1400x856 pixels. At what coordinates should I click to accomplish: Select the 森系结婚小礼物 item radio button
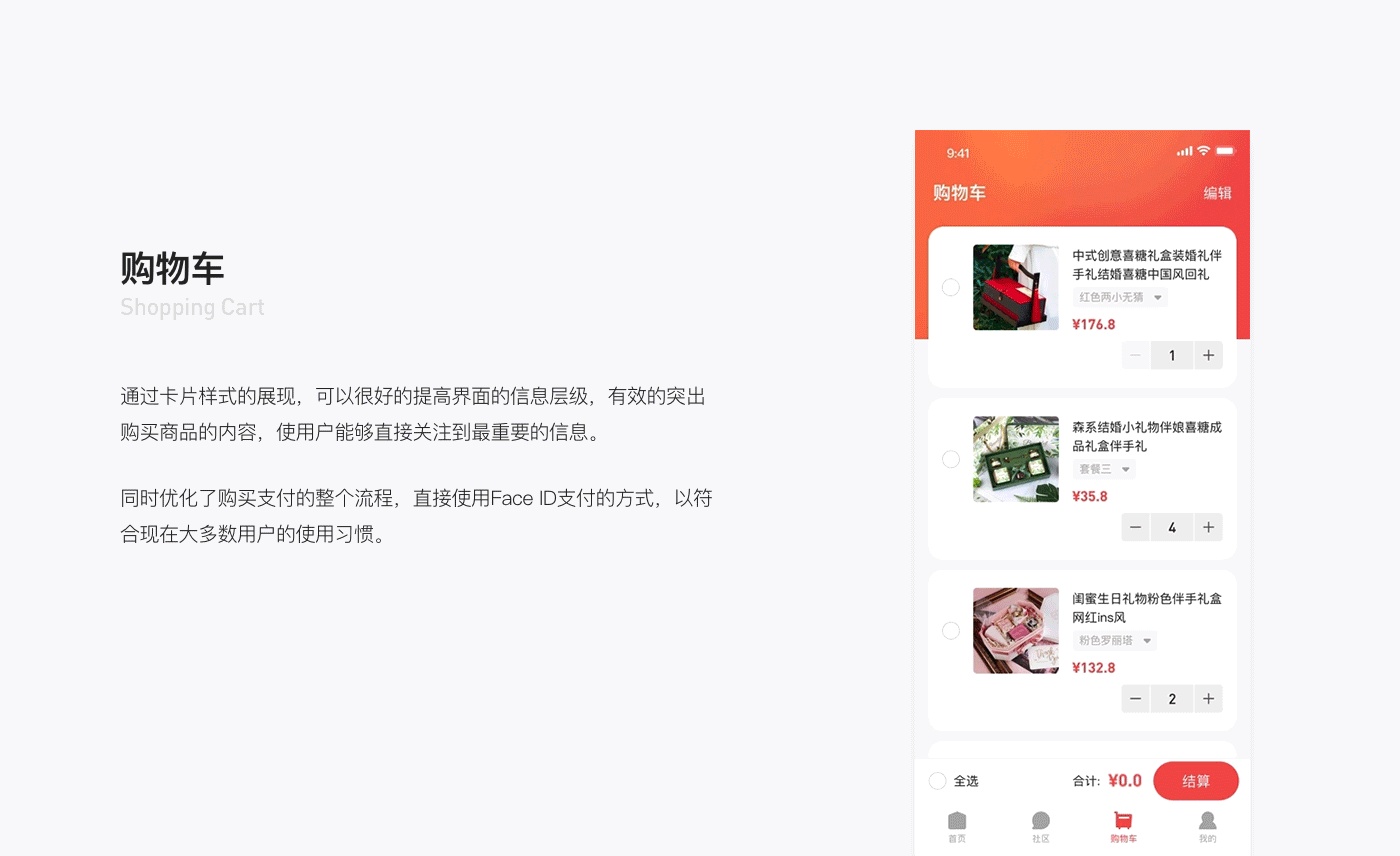pos(951,459)
